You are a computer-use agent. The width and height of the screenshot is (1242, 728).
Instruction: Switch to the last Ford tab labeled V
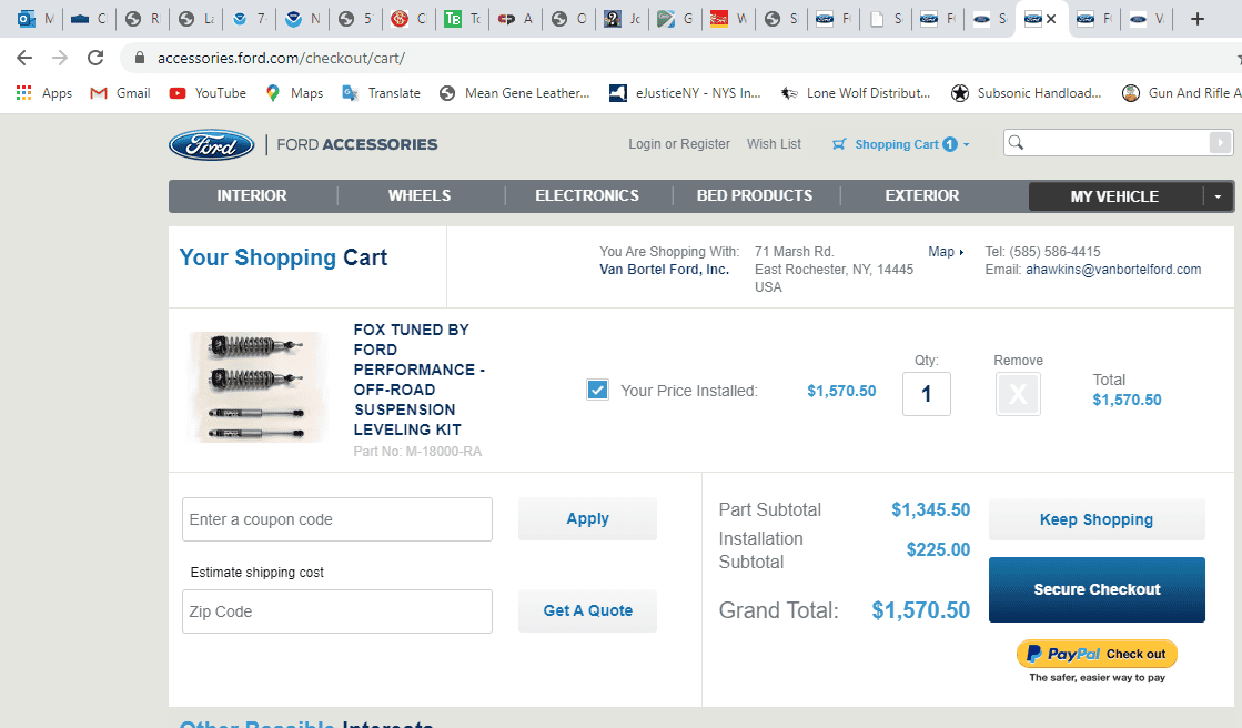point(1147,19)
